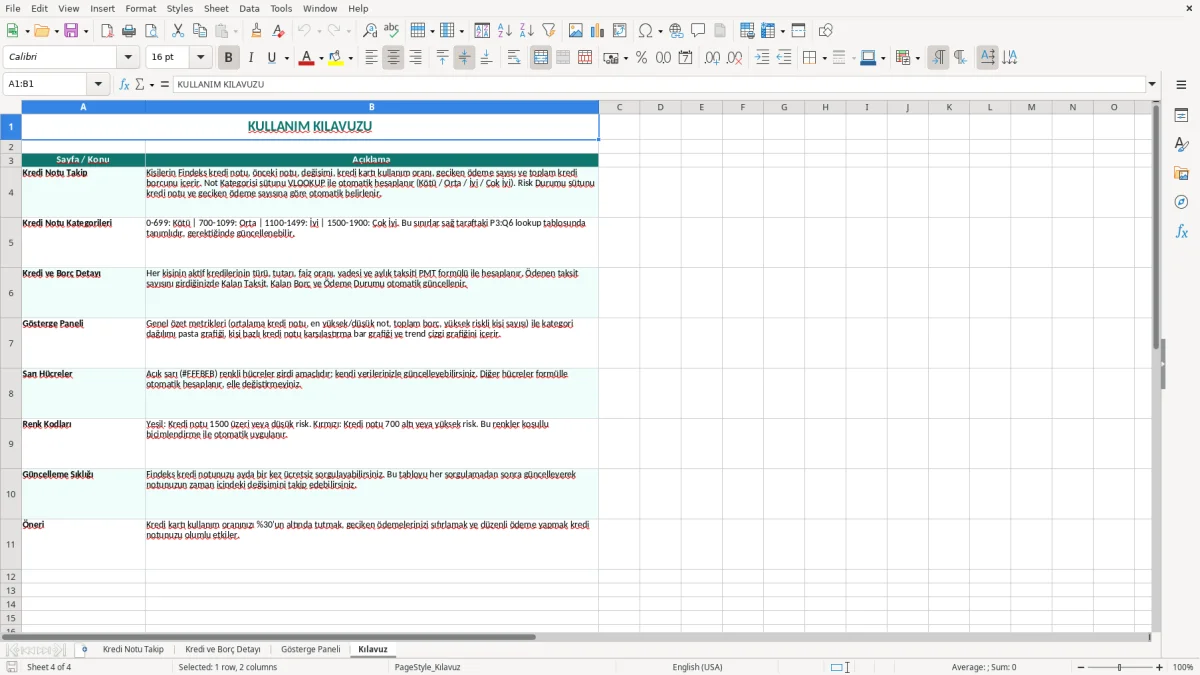Open Borders dropdown arrow

pyautogui.click(x=823, y=58)
